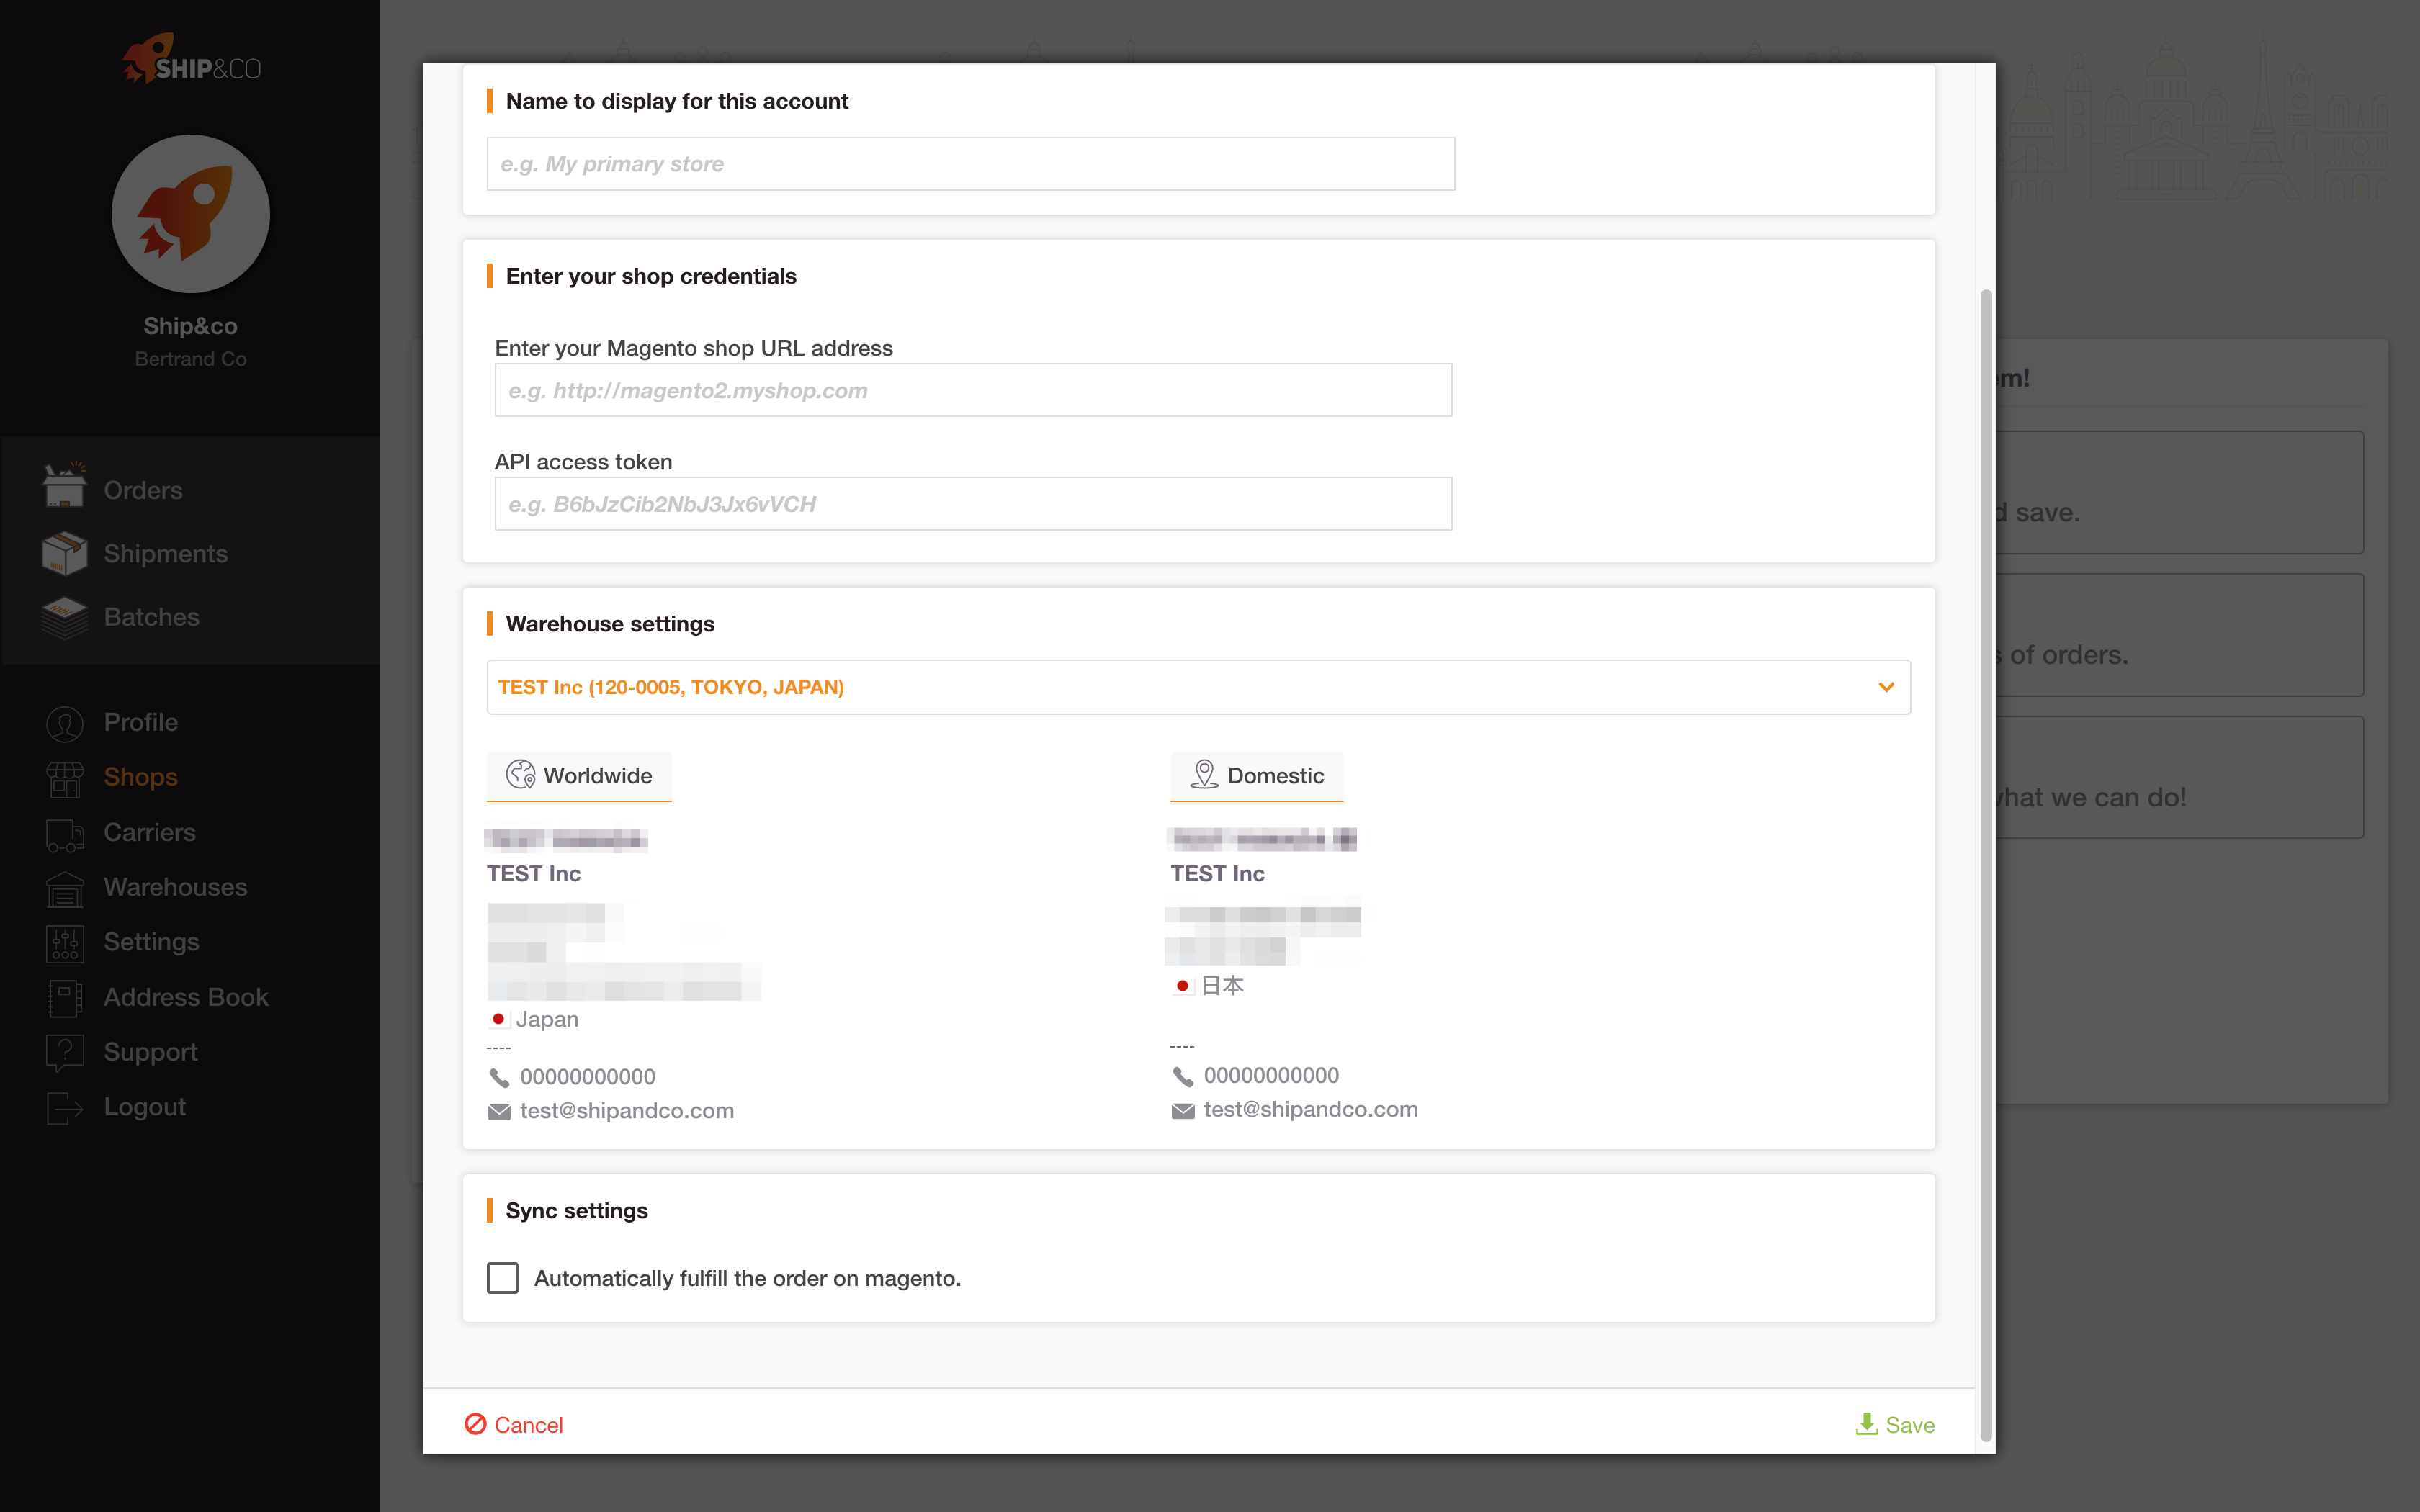
Task: Open the Batches section
Action: point(150,617)
